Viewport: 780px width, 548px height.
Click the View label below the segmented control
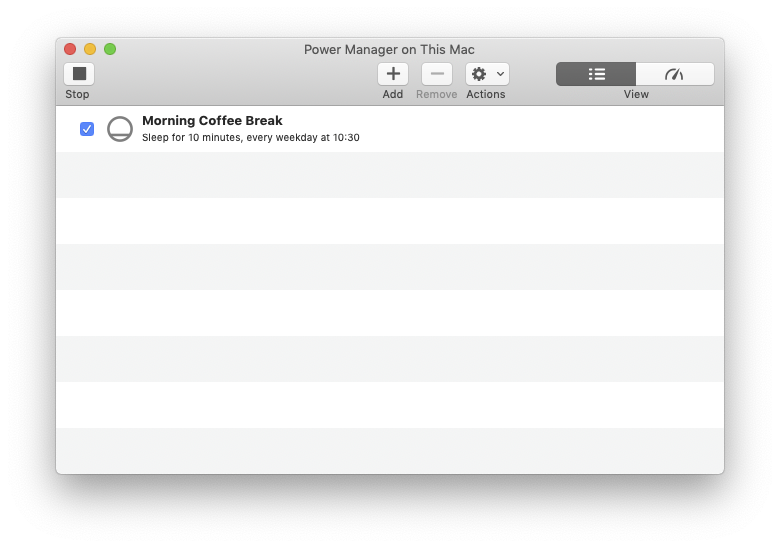pyautogui.click(x=636, y=95)
